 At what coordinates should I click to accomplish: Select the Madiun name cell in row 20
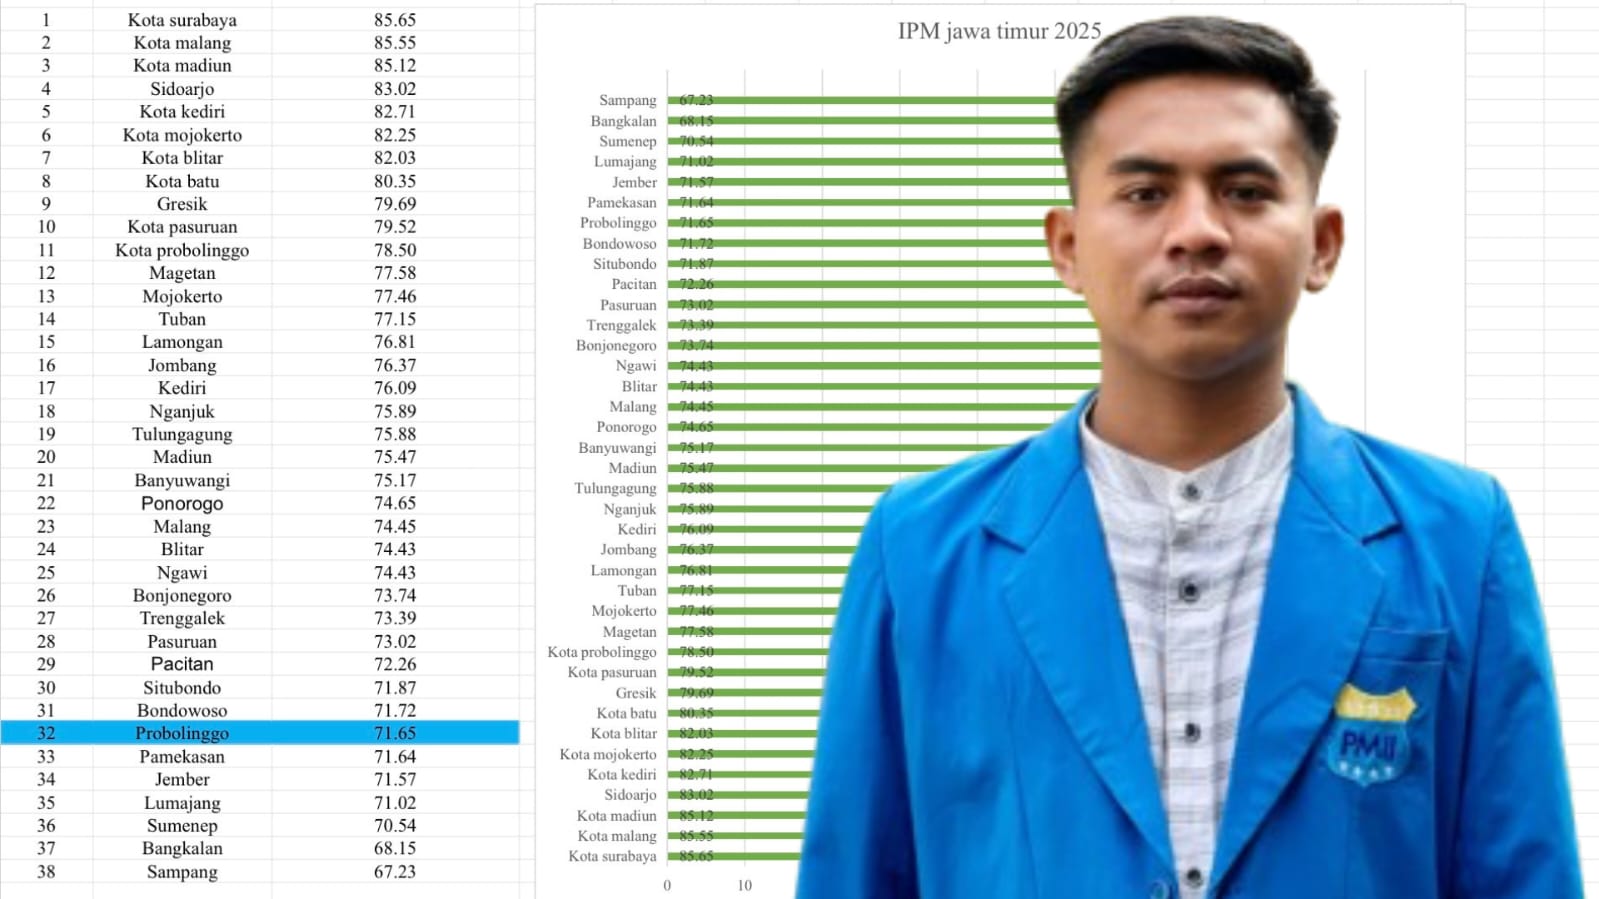point(182,457)
